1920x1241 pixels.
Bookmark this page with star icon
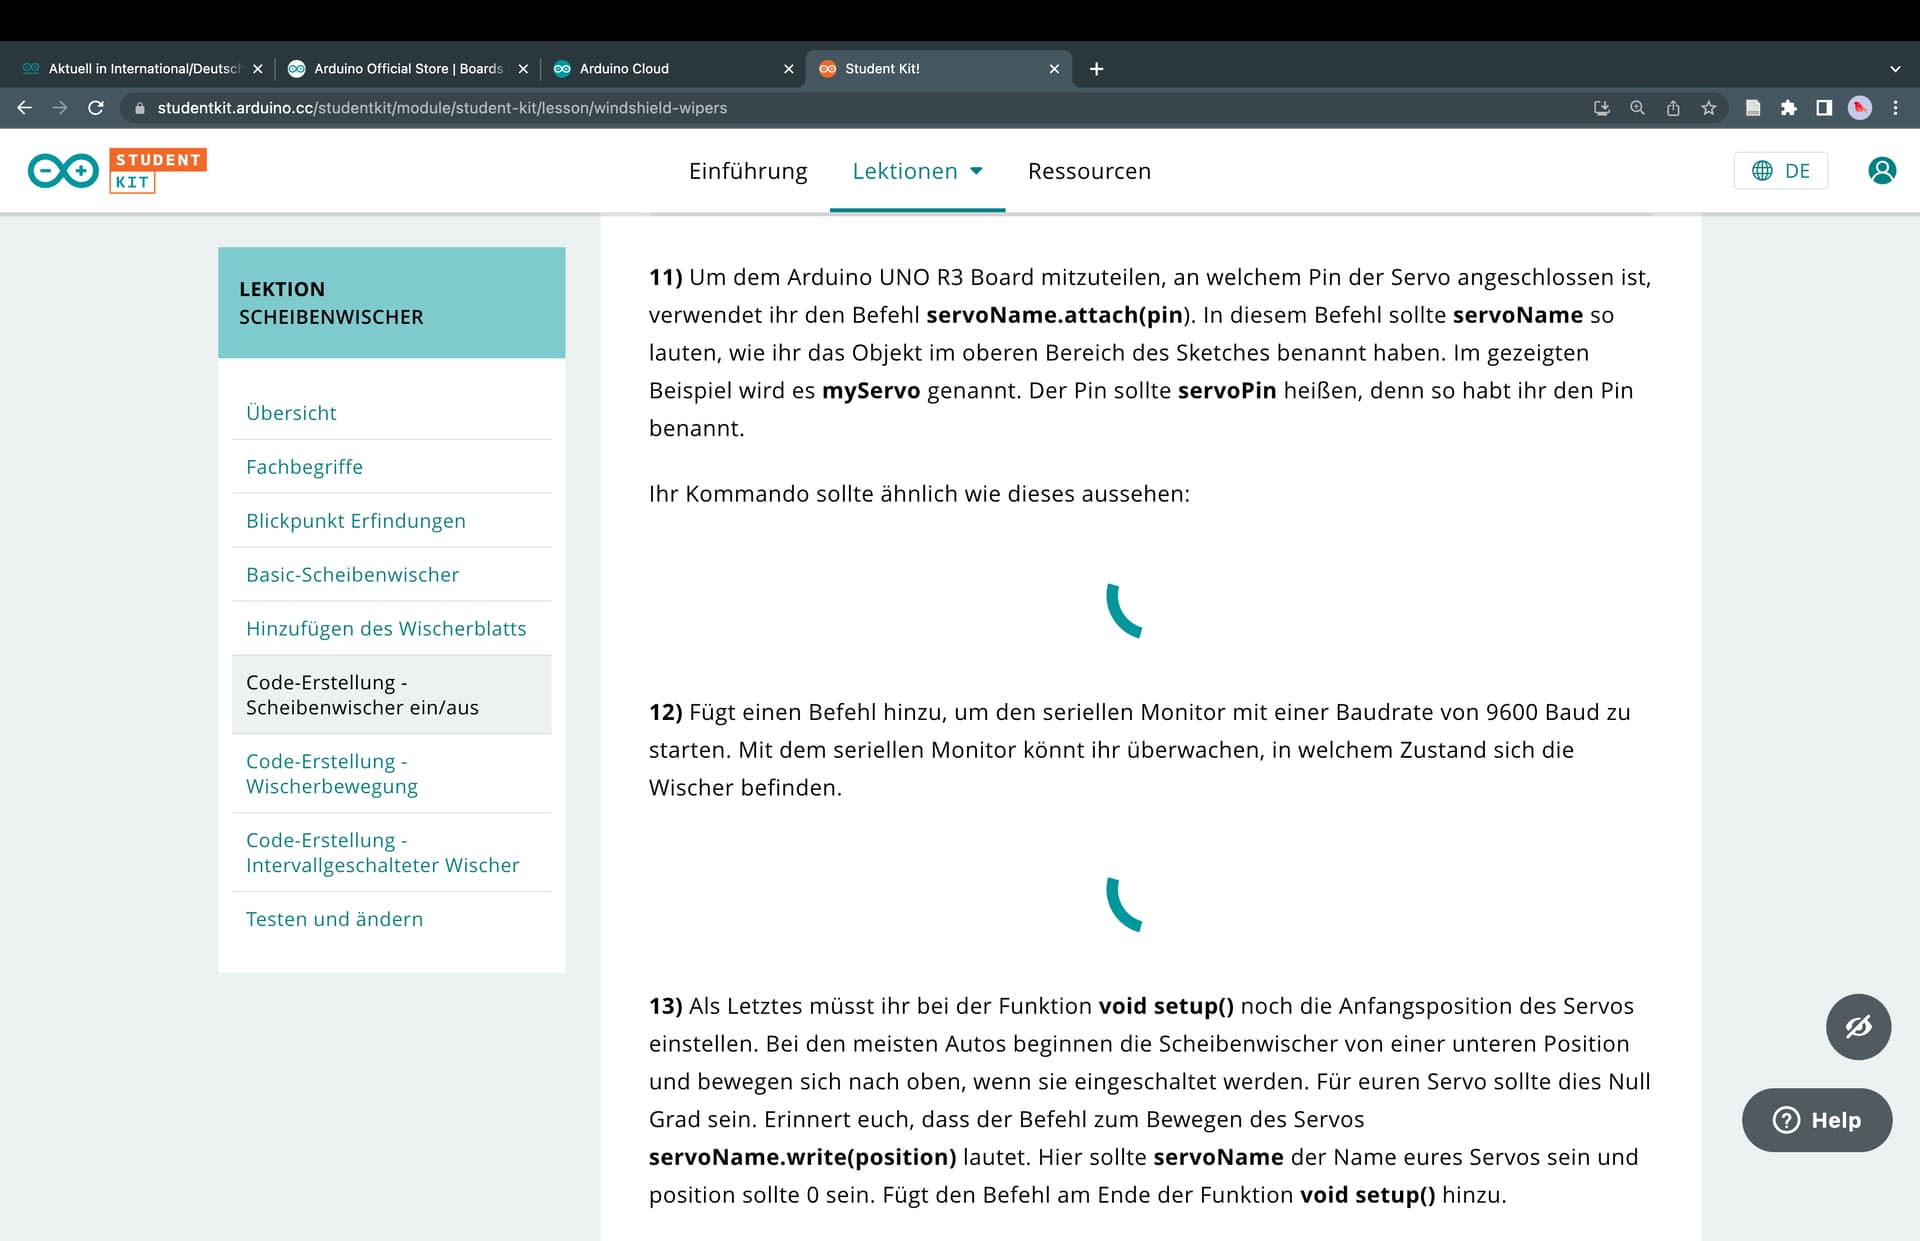tap(1709, 108)
